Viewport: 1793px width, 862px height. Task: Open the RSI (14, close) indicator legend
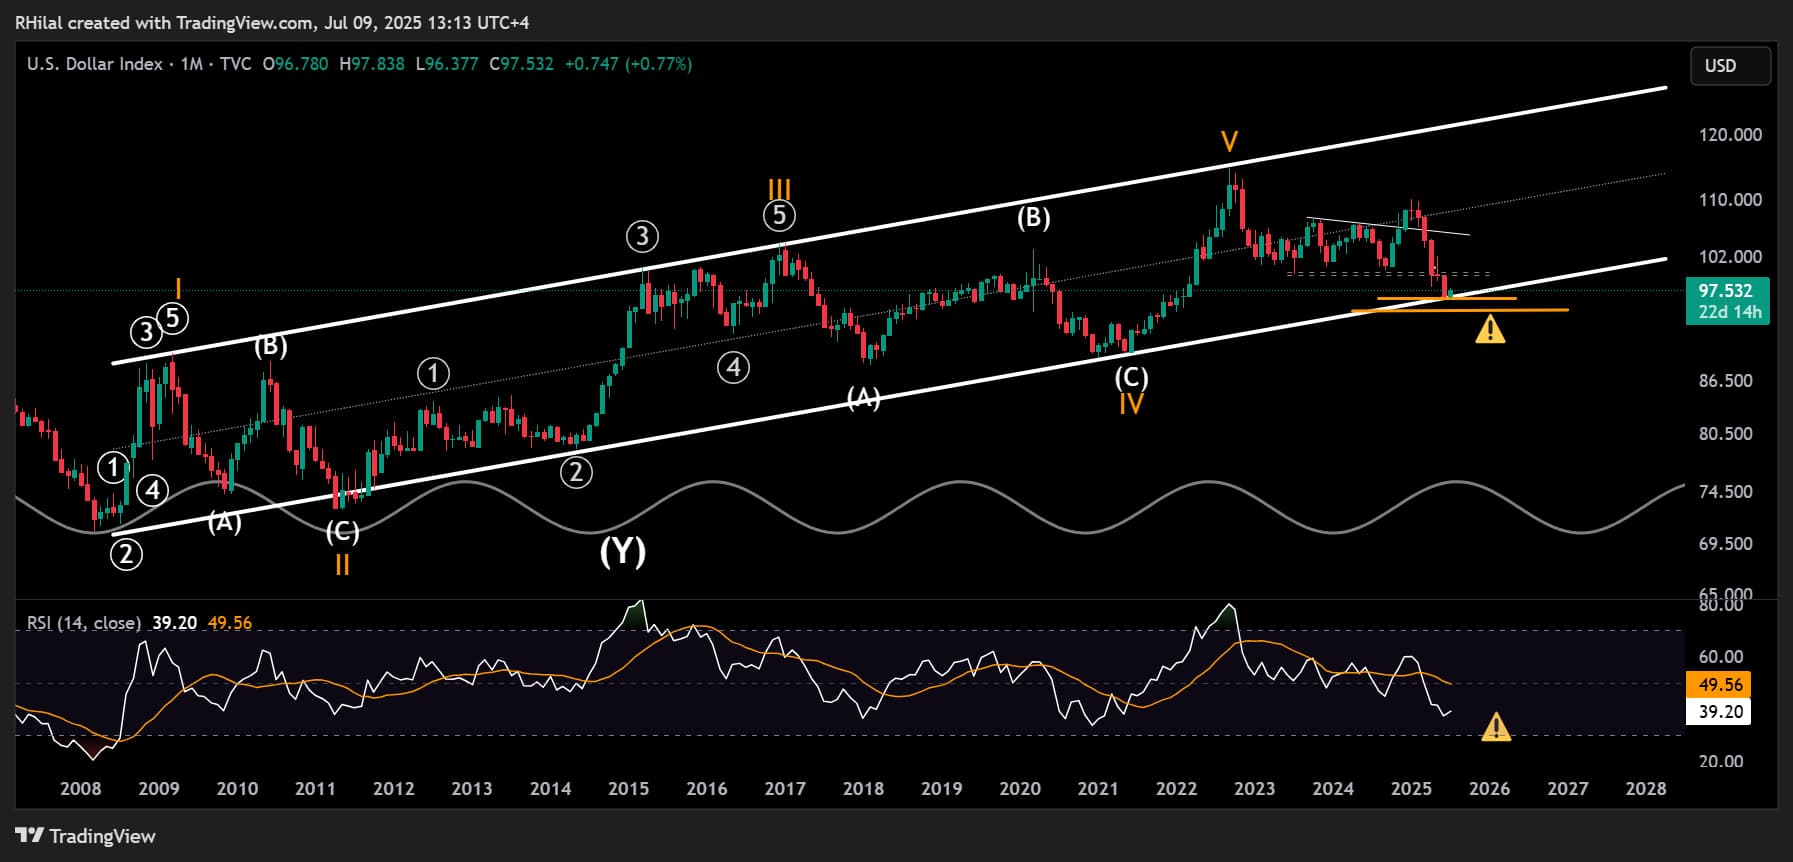point(84,623)
